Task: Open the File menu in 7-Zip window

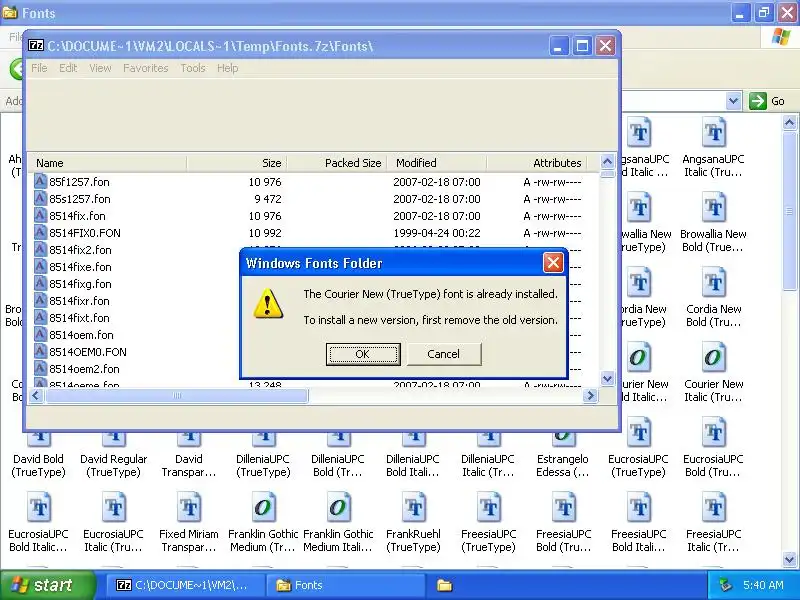Action: 39,68
